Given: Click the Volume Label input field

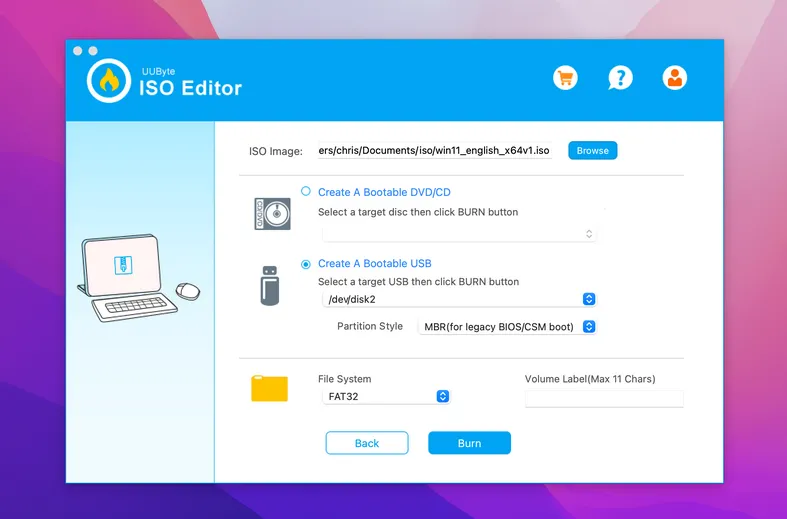Looking at the screenshot, I should coord(604,399).
